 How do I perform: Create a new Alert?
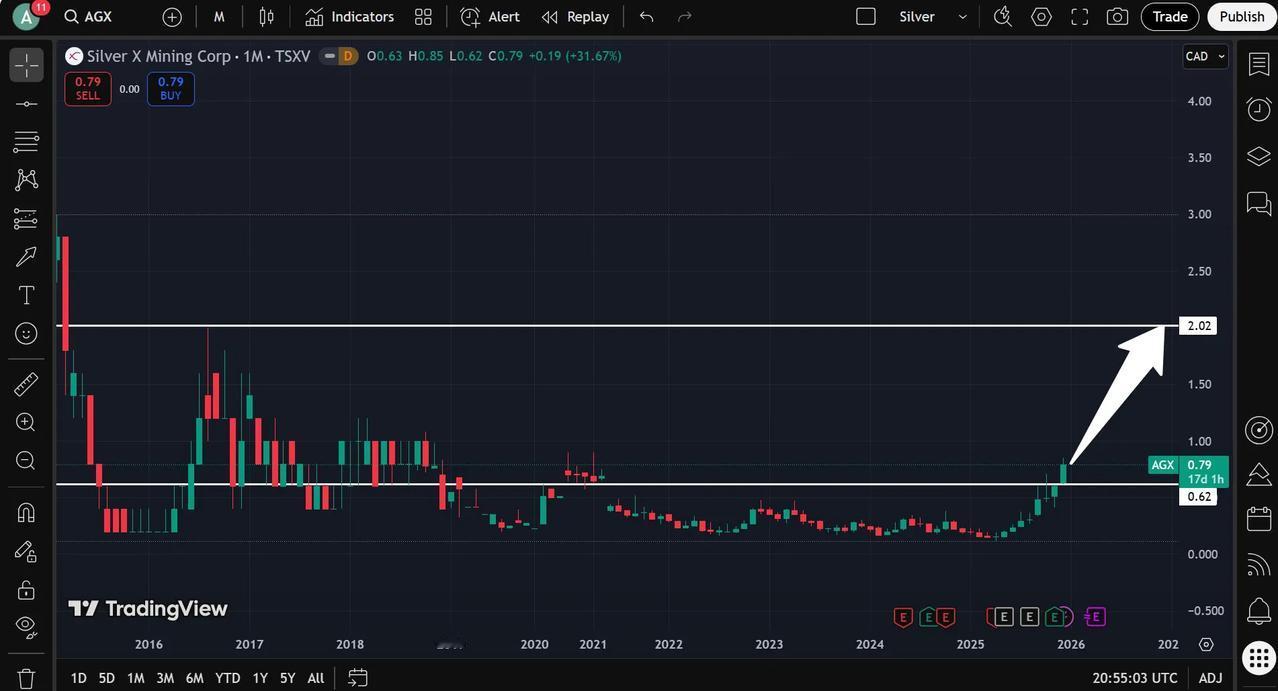point(490,17)
